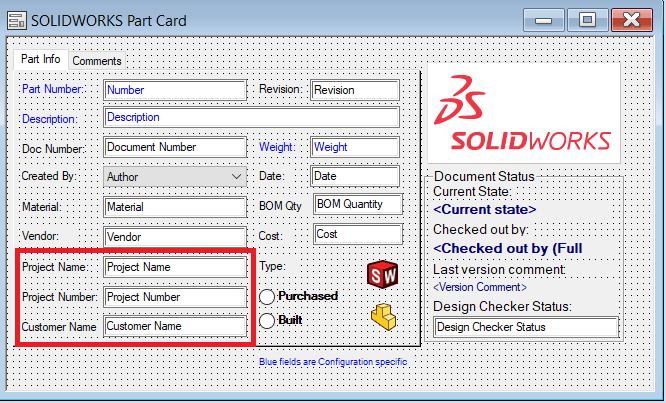
Task: Click the <Checked out by (Full value text
Action: click(x=508, y=248)
